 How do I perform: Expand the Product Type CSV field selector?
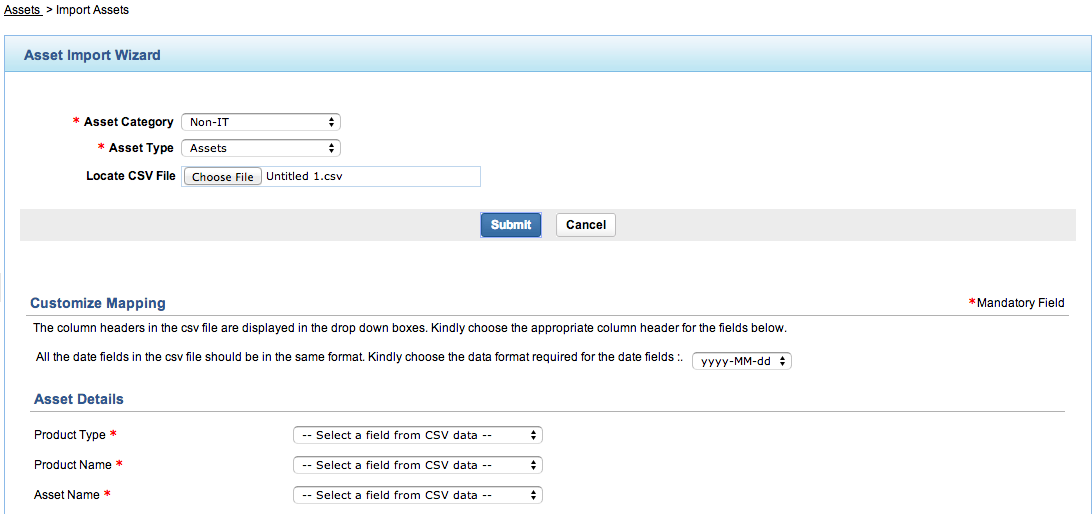coord(417,435)
